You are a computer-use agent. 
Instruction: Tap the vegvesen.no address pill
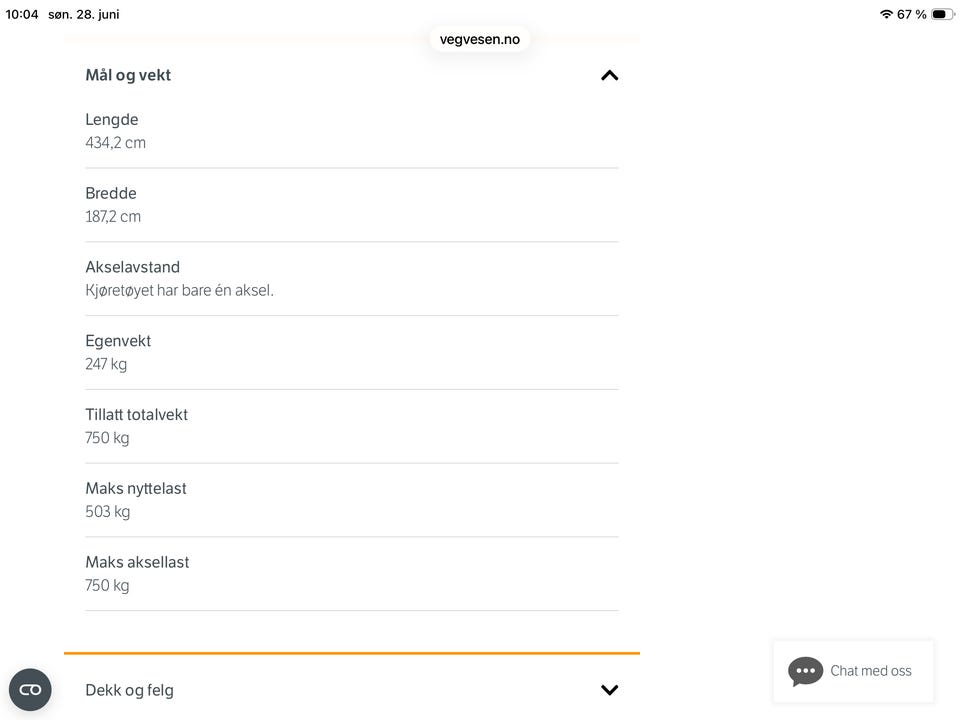coord(479,39)
